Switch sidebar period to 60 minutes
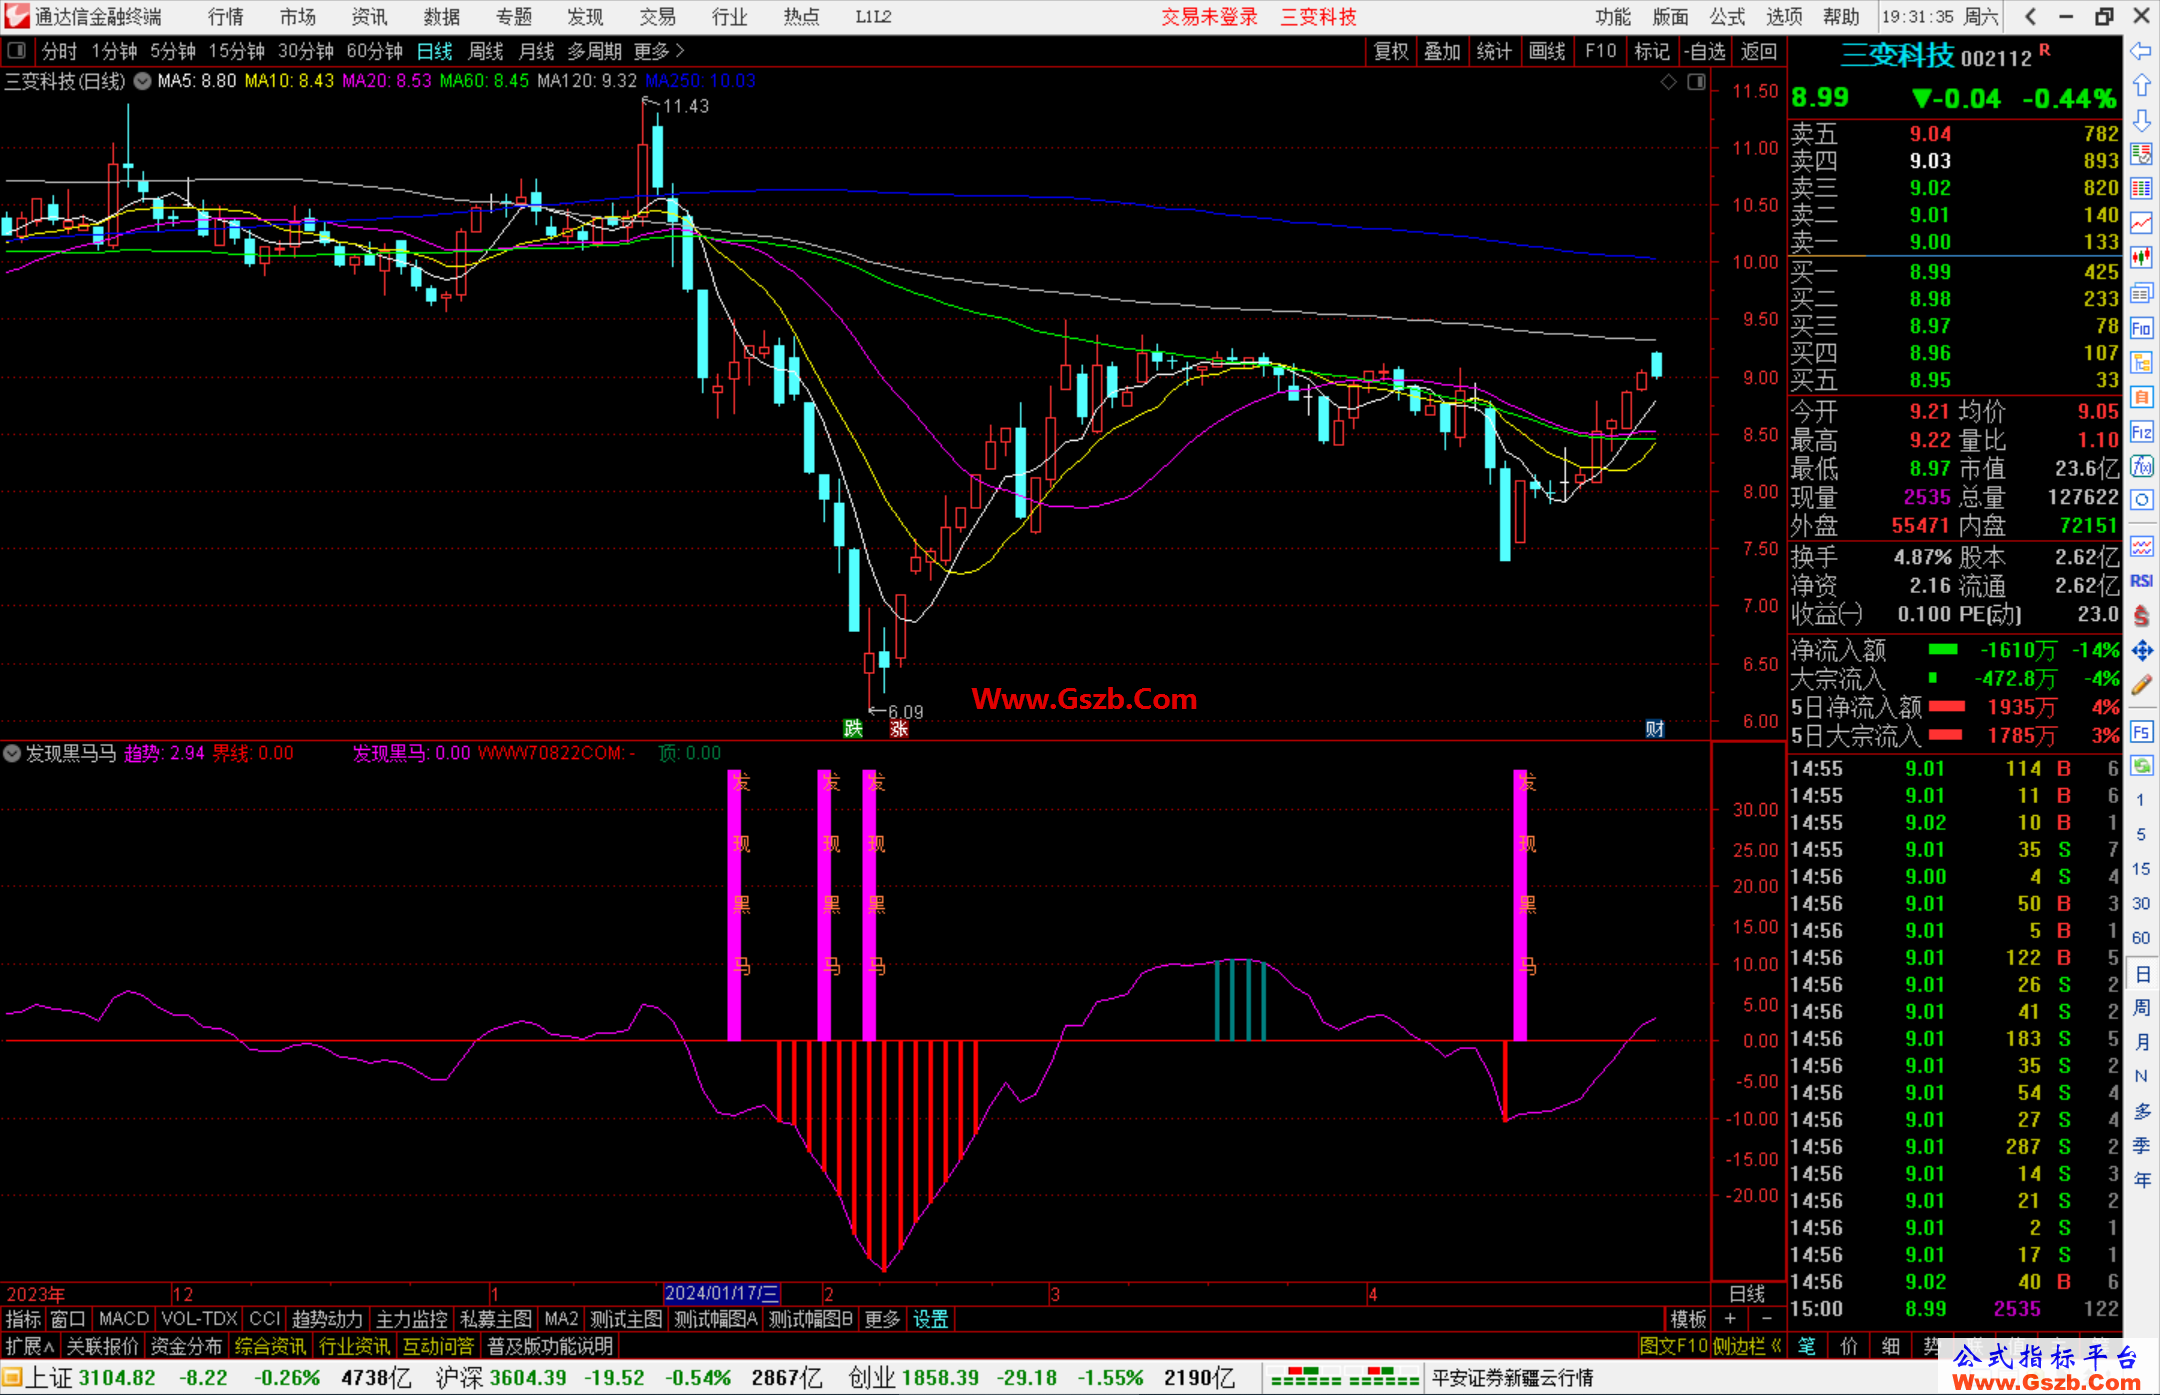 click(x=2140, y=938)
